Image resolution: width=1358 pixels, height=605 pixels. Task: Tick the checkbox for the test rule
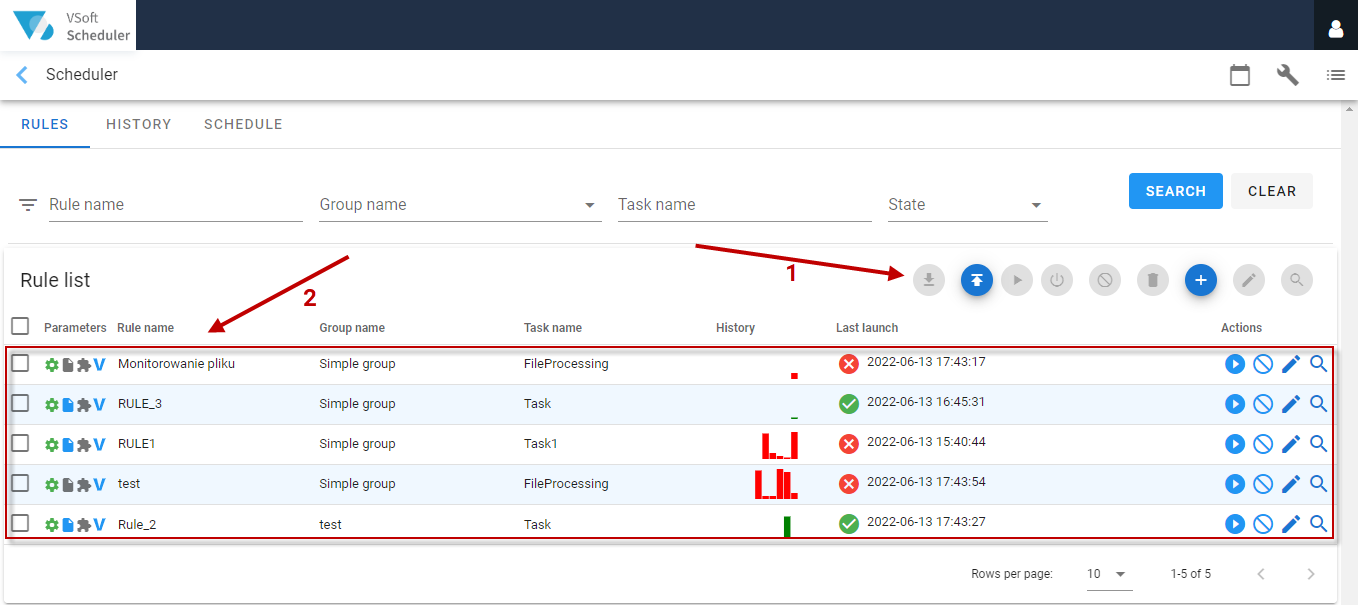pos(20,483)
